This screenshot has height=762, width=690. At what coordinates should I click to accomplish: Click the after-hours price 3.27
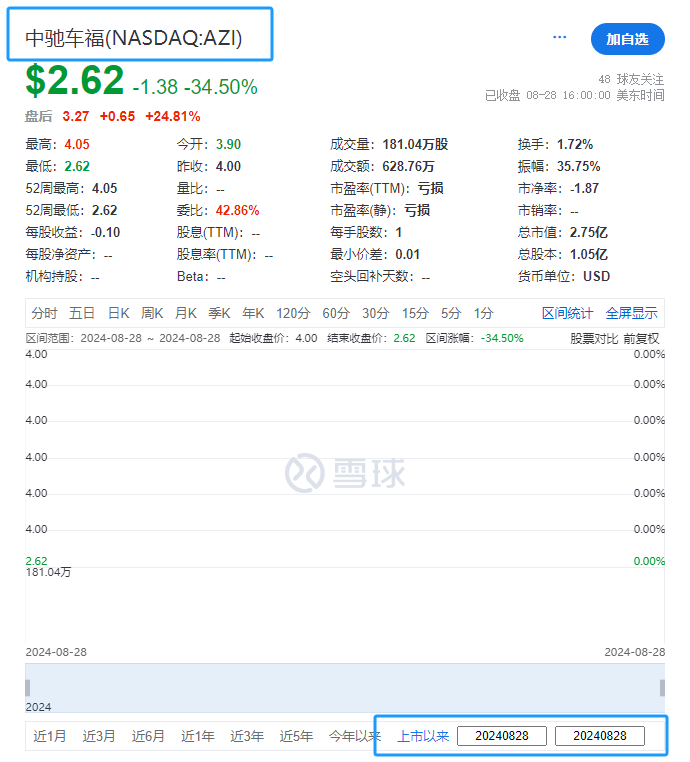click(x=76, y=117)
